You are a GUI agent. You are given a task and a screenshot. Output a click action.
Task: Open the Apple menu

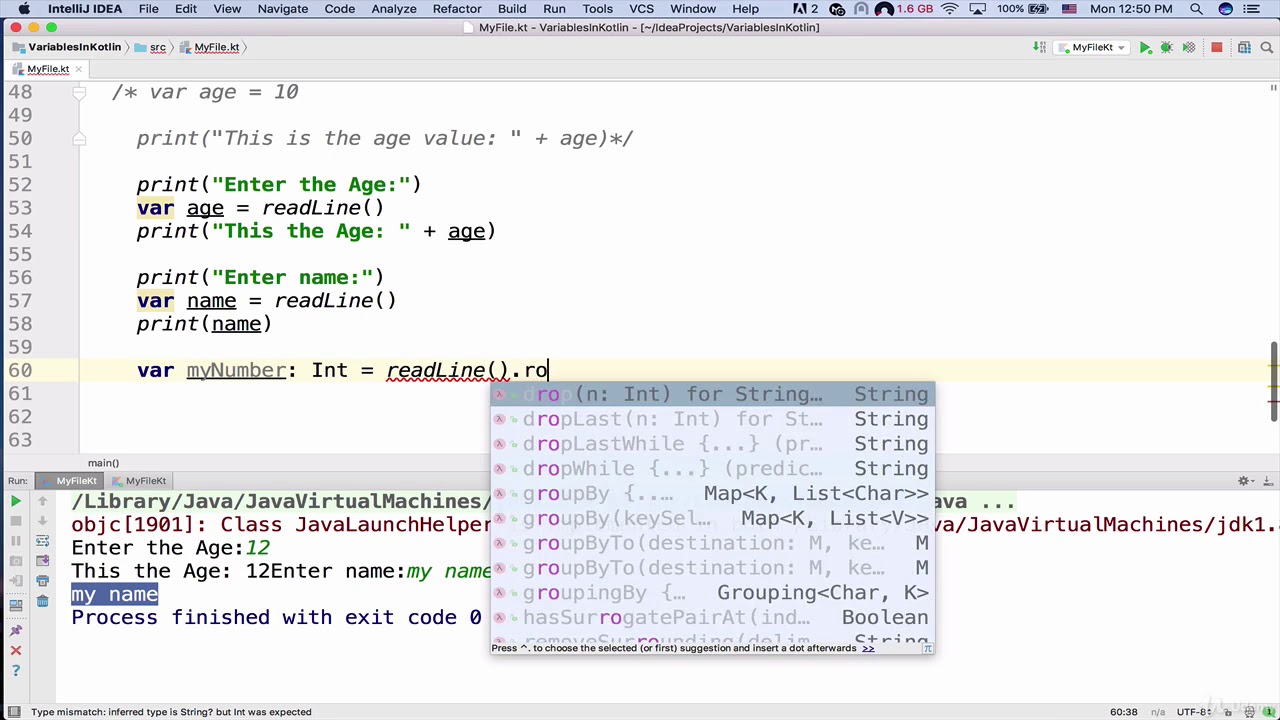(x=23, y=9)
